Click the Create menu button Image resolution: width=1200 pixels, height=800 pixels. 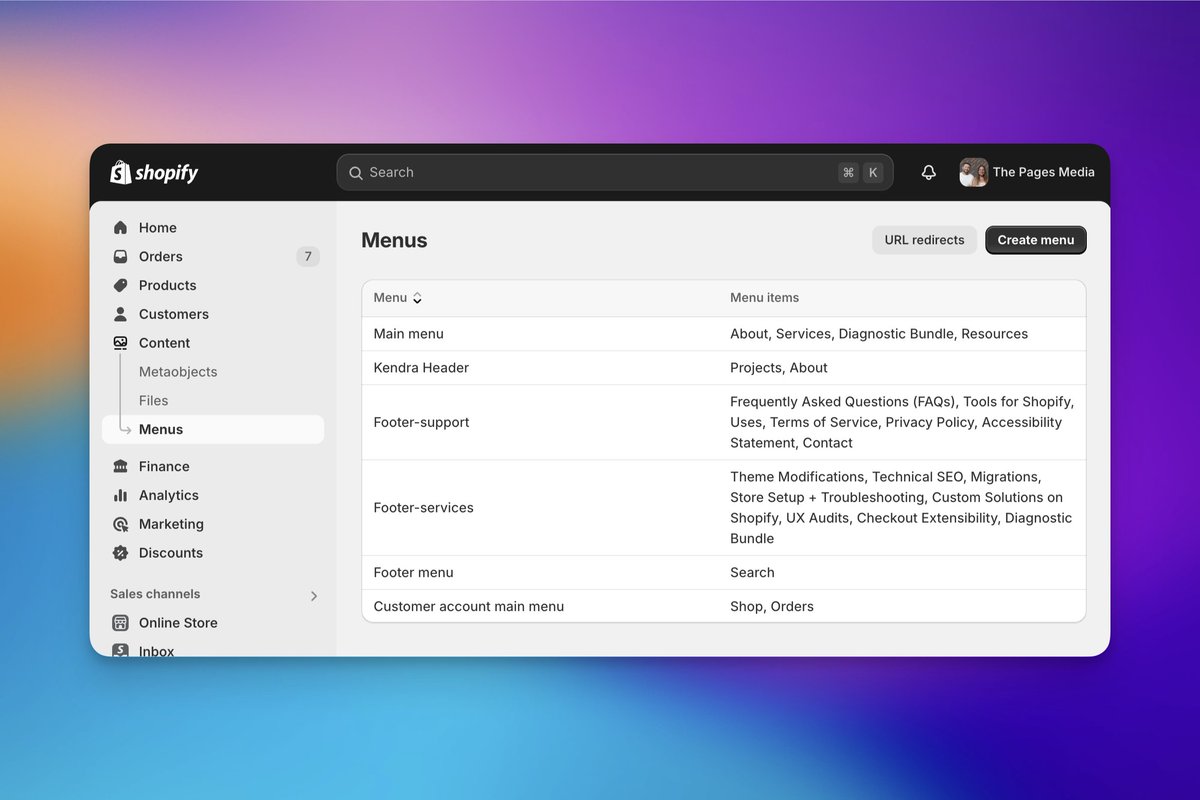click(1036, 240)
